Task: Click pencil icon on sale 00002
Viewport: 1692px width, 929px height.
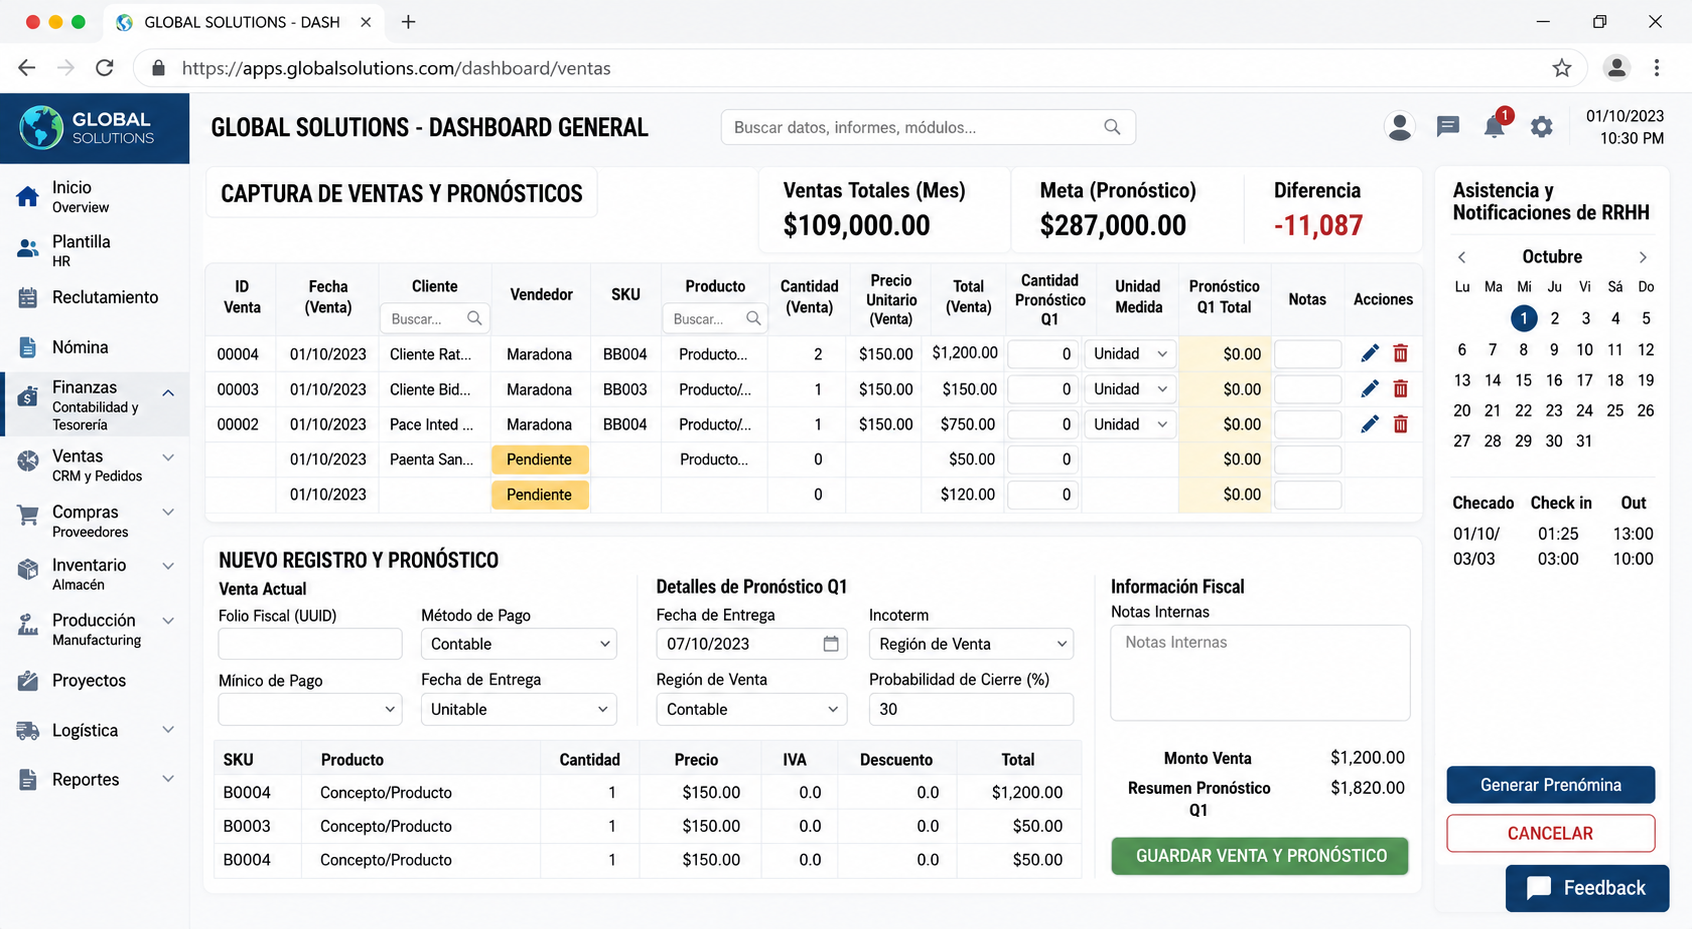Action: (x=1369, y=424)
